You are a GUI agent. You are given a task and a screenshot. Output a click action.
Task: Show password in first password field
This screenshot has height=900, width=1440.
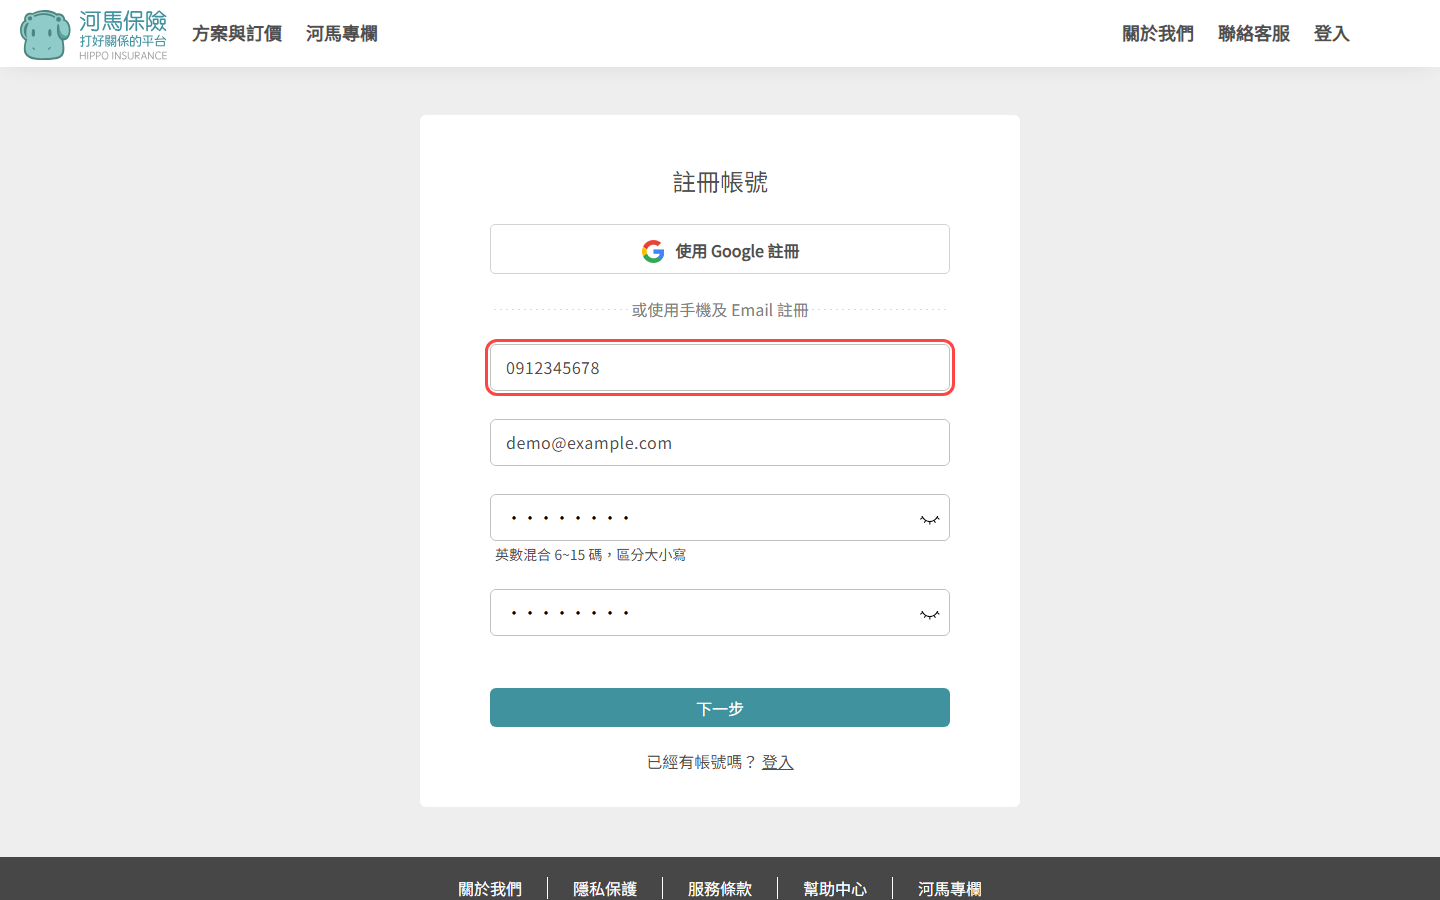[929, 519]
